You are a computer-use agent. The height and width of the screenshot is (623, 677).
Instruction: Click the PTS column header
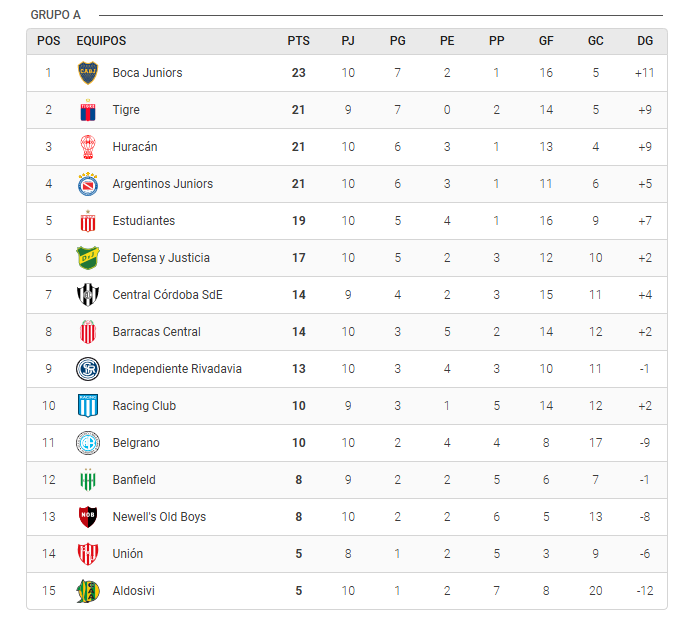(x=298, y=41)
